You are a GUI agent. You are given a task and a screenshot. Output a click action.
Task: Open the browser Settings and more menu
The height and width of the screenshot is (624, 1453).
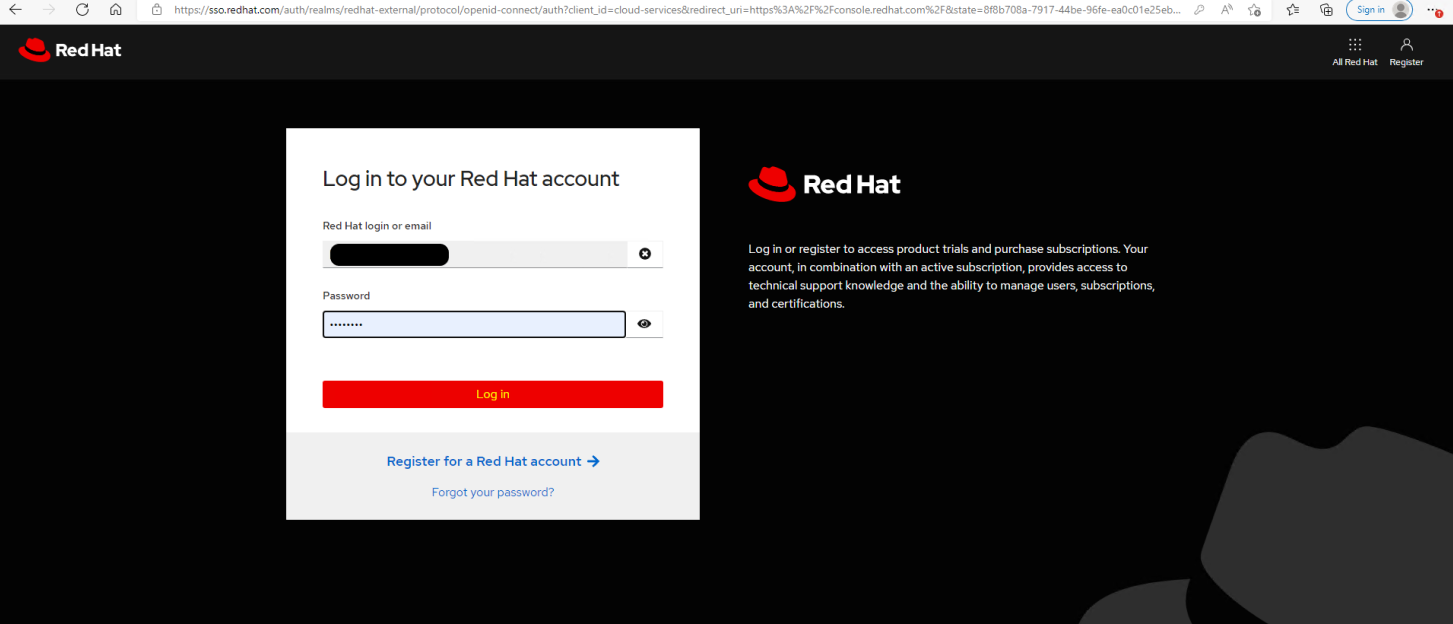(1435, 9)
